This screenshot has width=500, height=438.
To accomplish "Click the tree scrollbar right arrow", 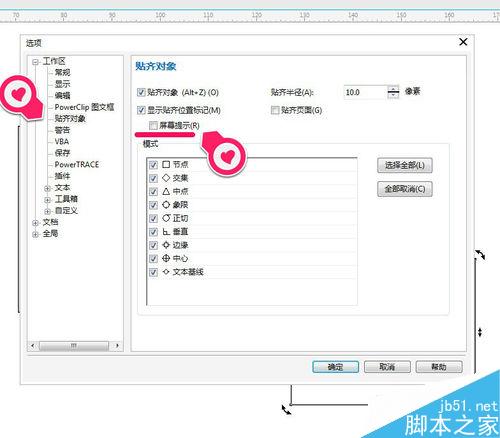I will point(117,346).
